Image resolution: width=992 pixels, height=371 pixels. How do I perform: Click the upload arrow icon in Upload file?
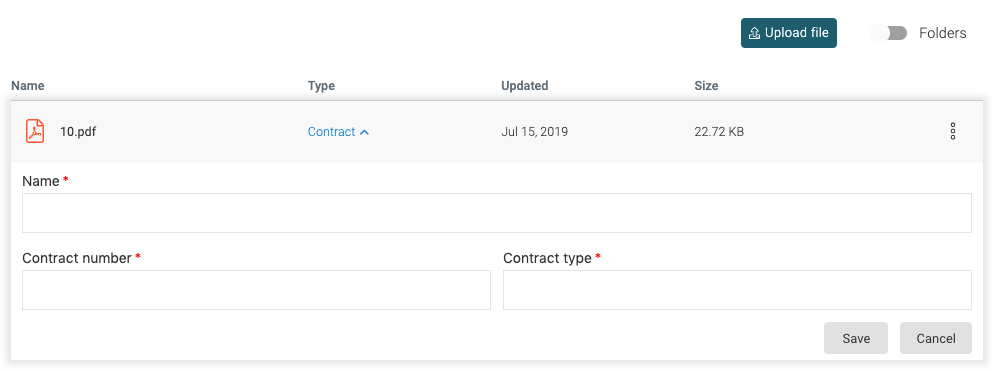tap(754, 33)
